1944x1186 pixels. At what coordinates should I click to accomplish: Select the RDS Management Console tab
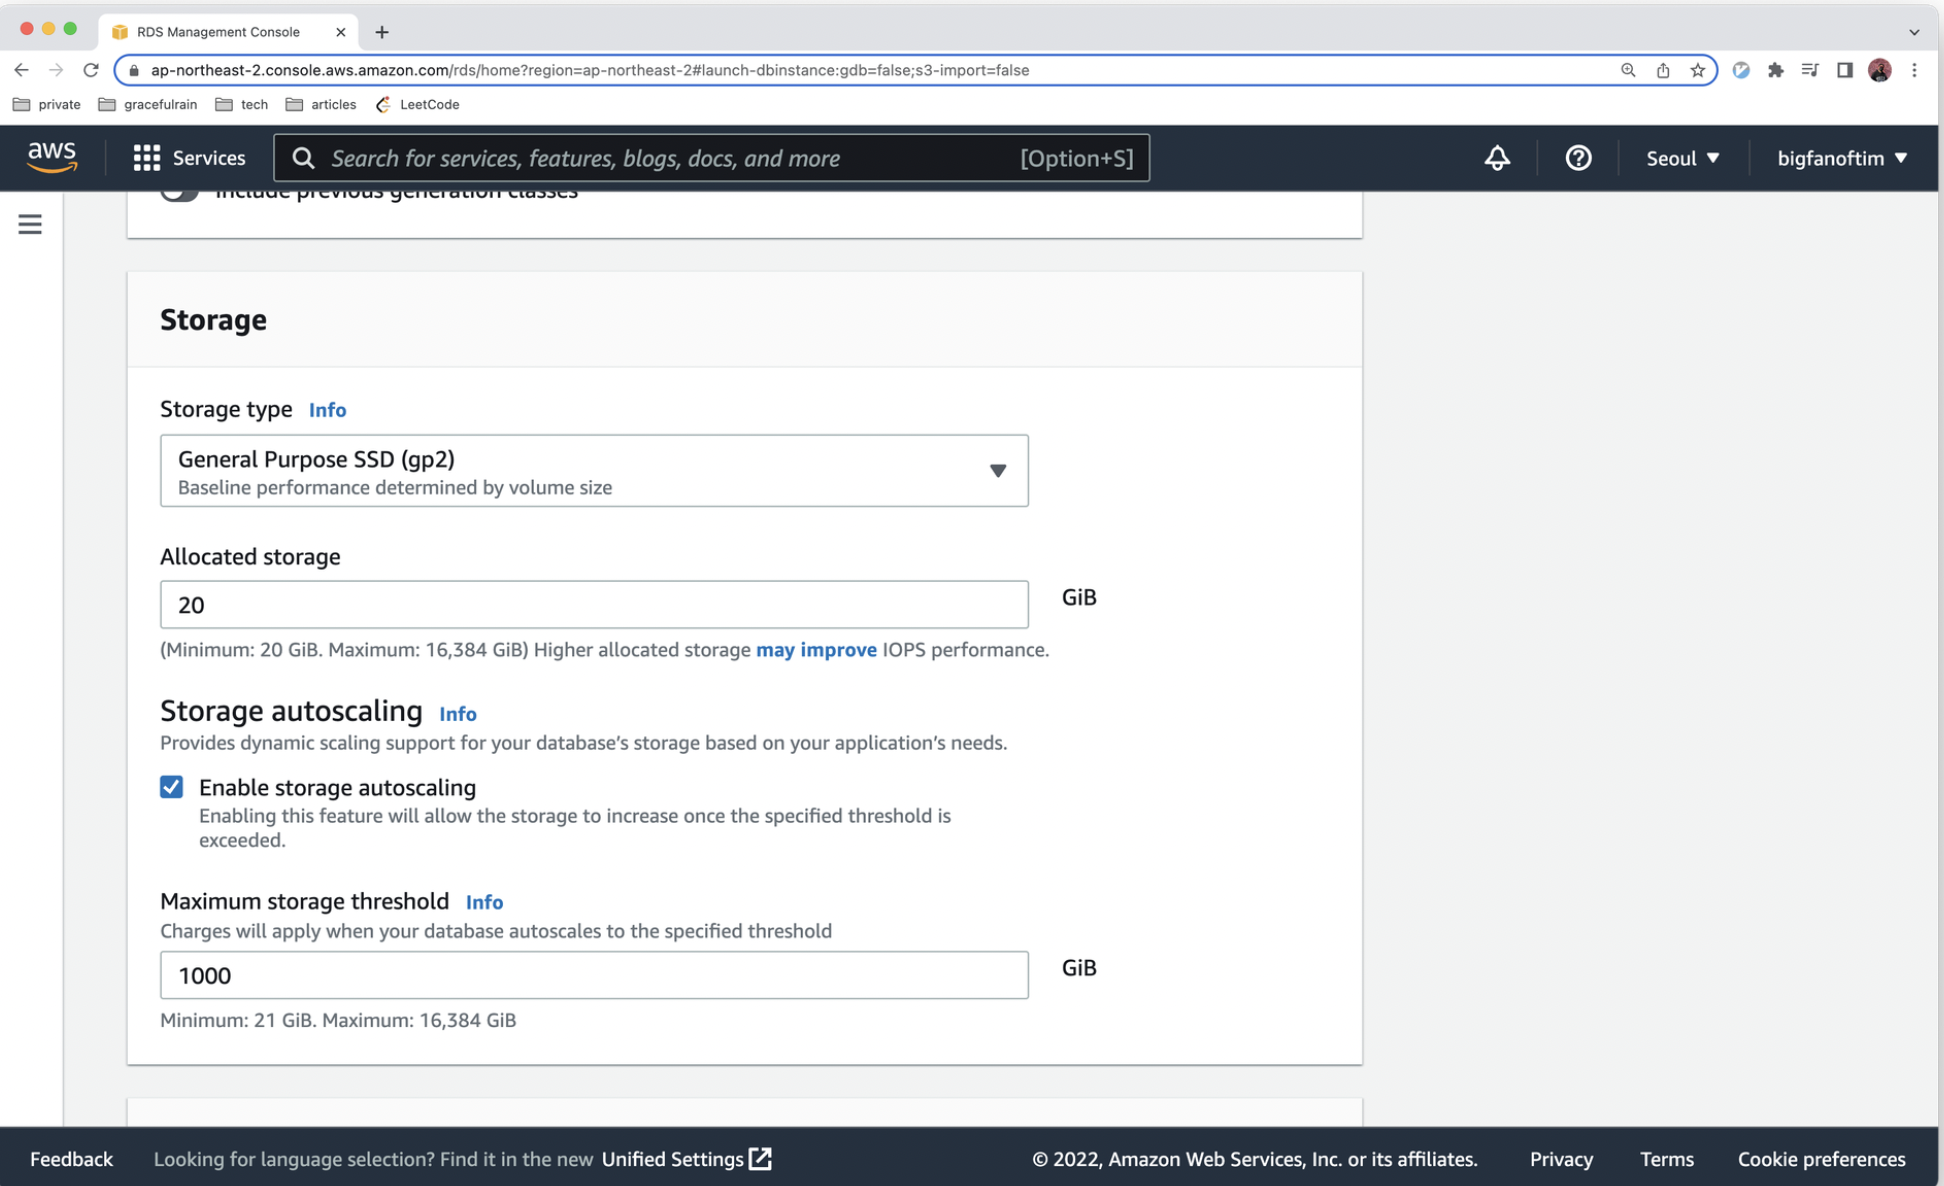pos(218,32)
